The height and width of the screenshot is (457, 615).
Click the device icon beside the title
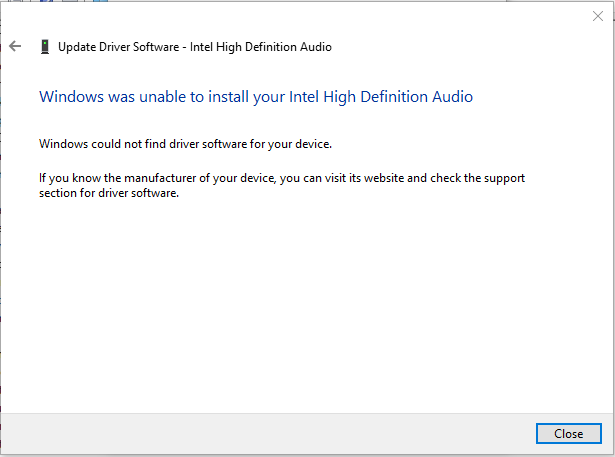pos(45,47)
